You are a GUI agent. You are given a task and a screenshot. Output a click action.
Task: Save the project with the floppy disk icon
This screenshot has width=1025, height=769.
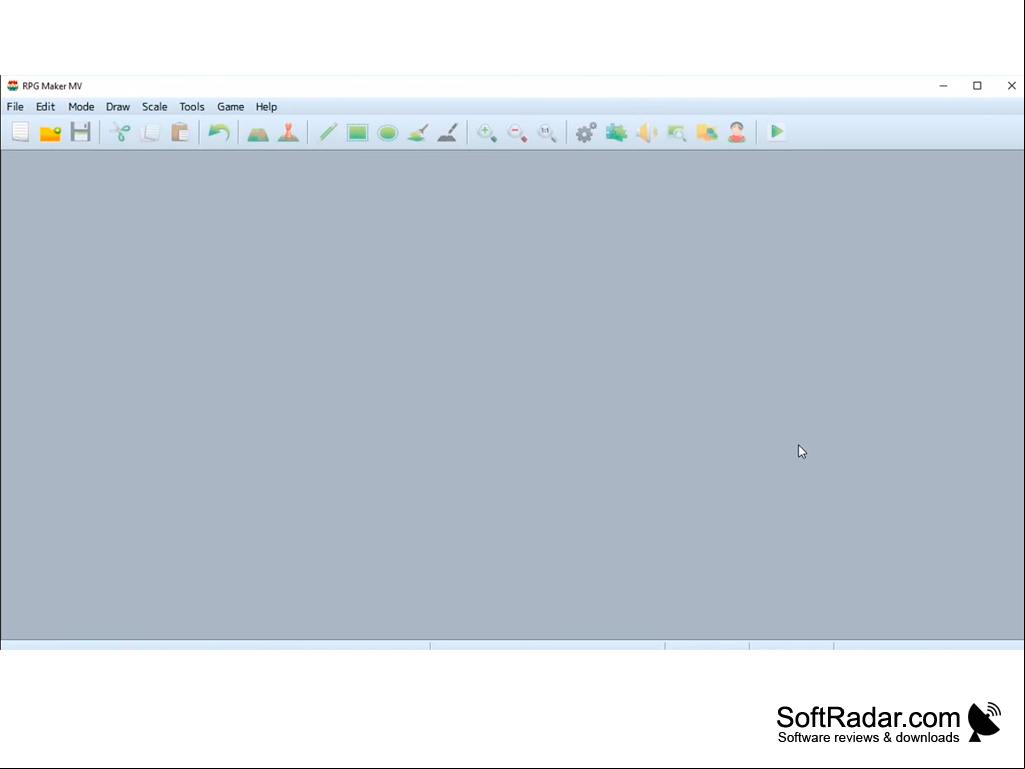pyautogui.click(x=80, y=132)
